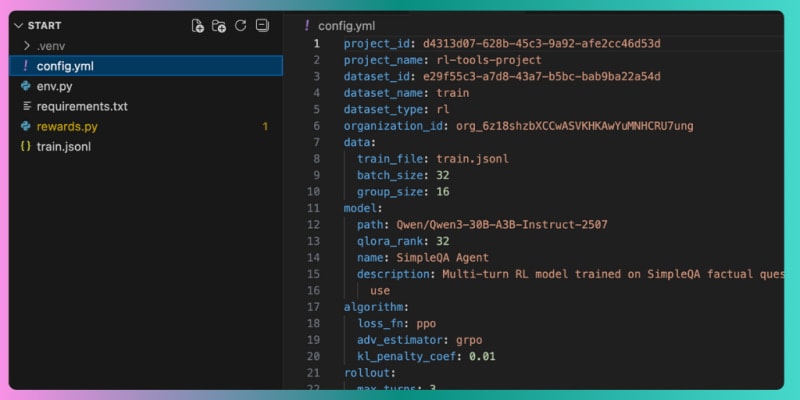Viewport: 800px width, 400px height.
Task: Click the text file icon beside requirements.txt
Action: point(27,107)
